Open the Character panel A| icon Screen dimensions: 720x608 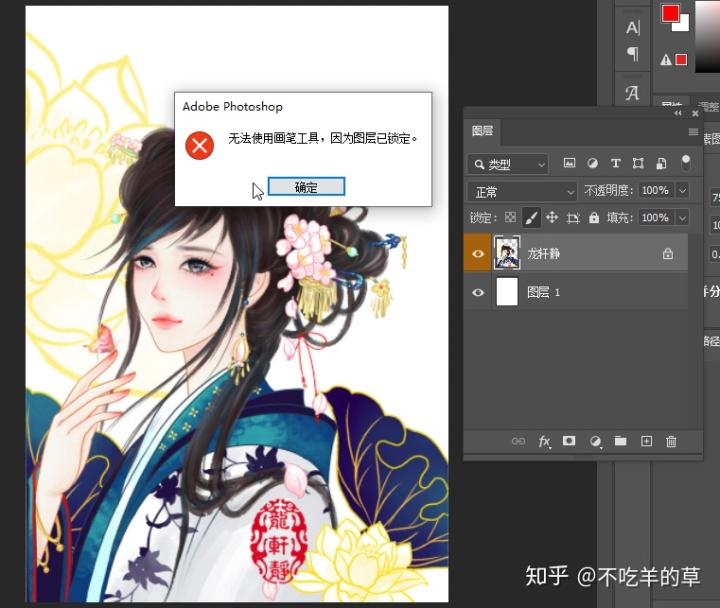point(632,28)
